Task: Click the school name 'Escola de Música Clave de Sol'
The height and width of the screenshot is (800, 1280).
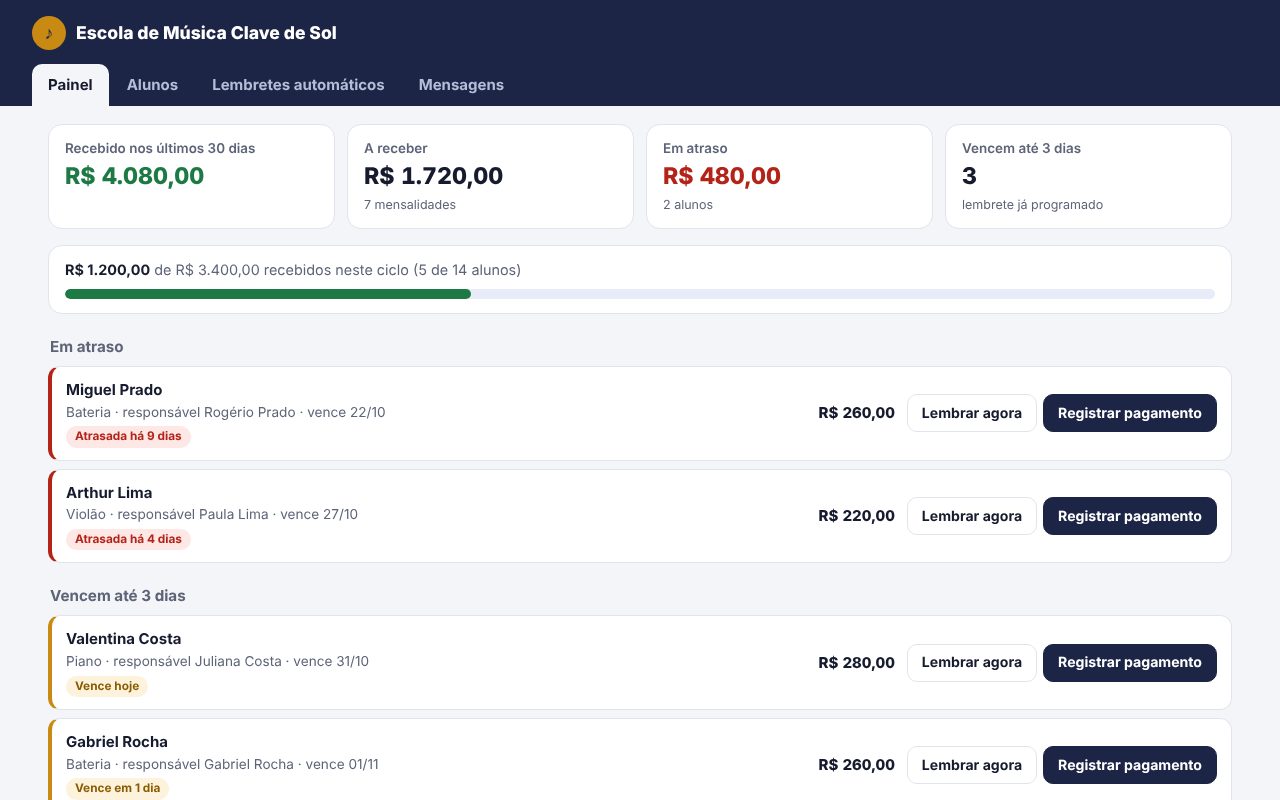Action: coord(206,33)
